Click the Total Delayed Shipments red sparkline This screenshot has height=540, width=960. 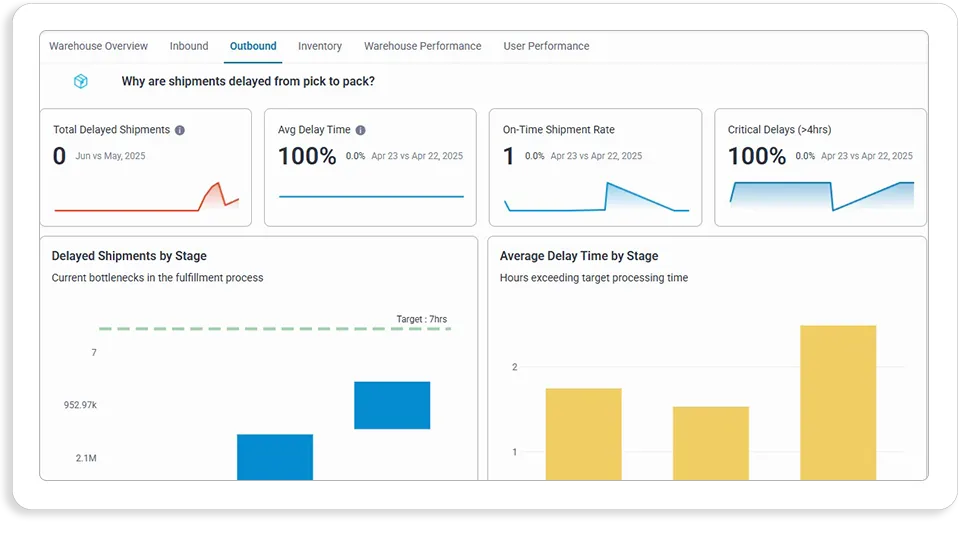(x=146, y=197)
